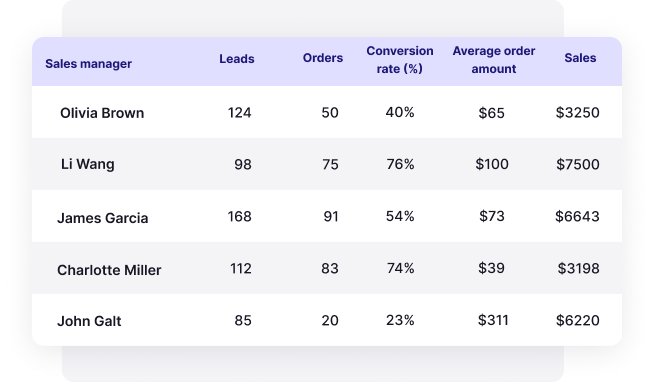Click the Li Wang name cell
Viewport: 654px width, 384px height.
(88, 164)
